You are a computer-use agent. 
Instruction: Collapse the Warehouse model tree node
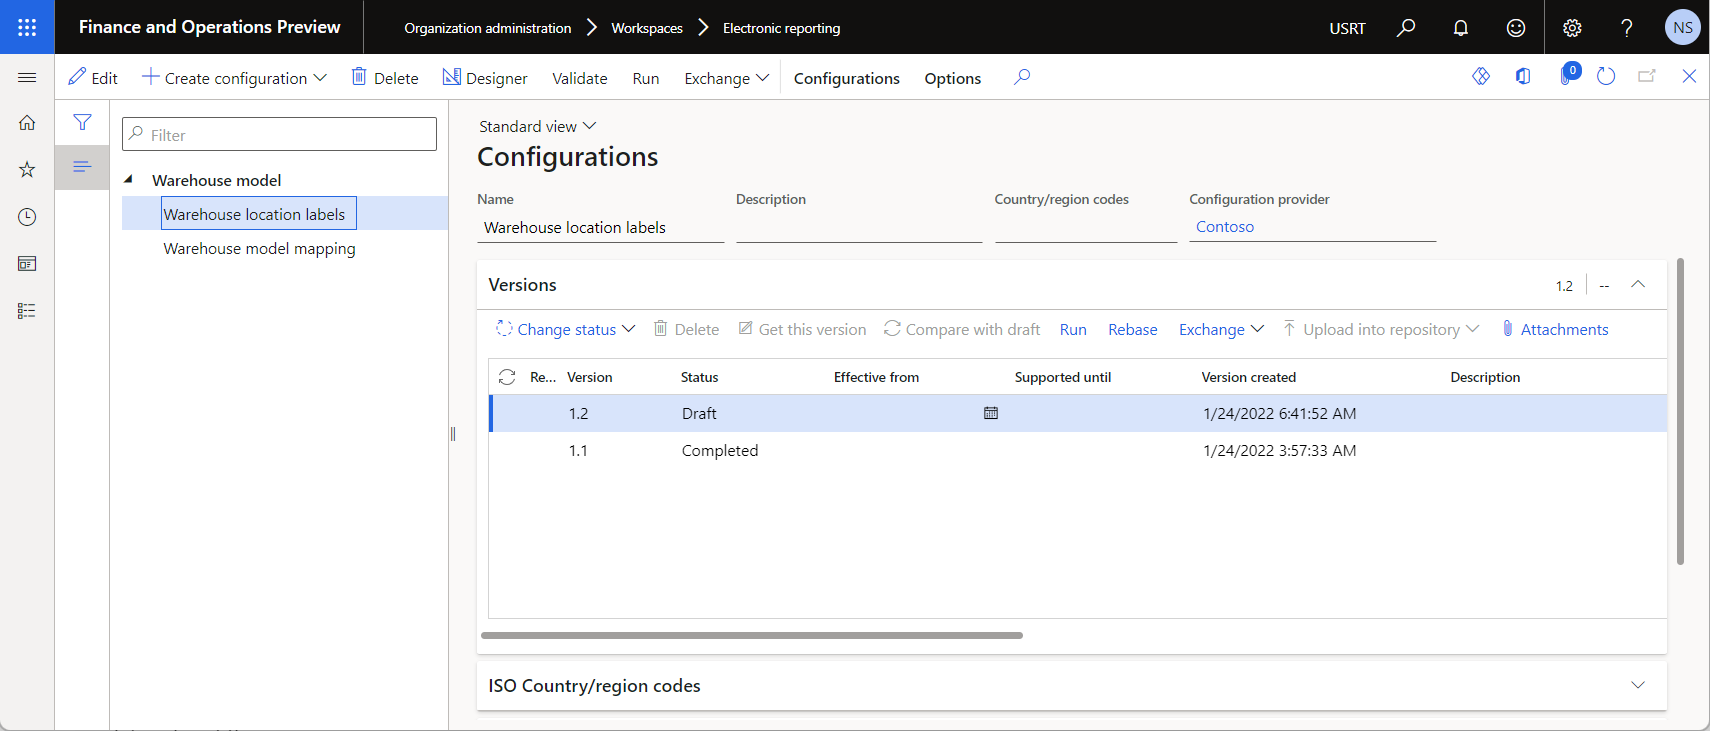pos(129,180)
